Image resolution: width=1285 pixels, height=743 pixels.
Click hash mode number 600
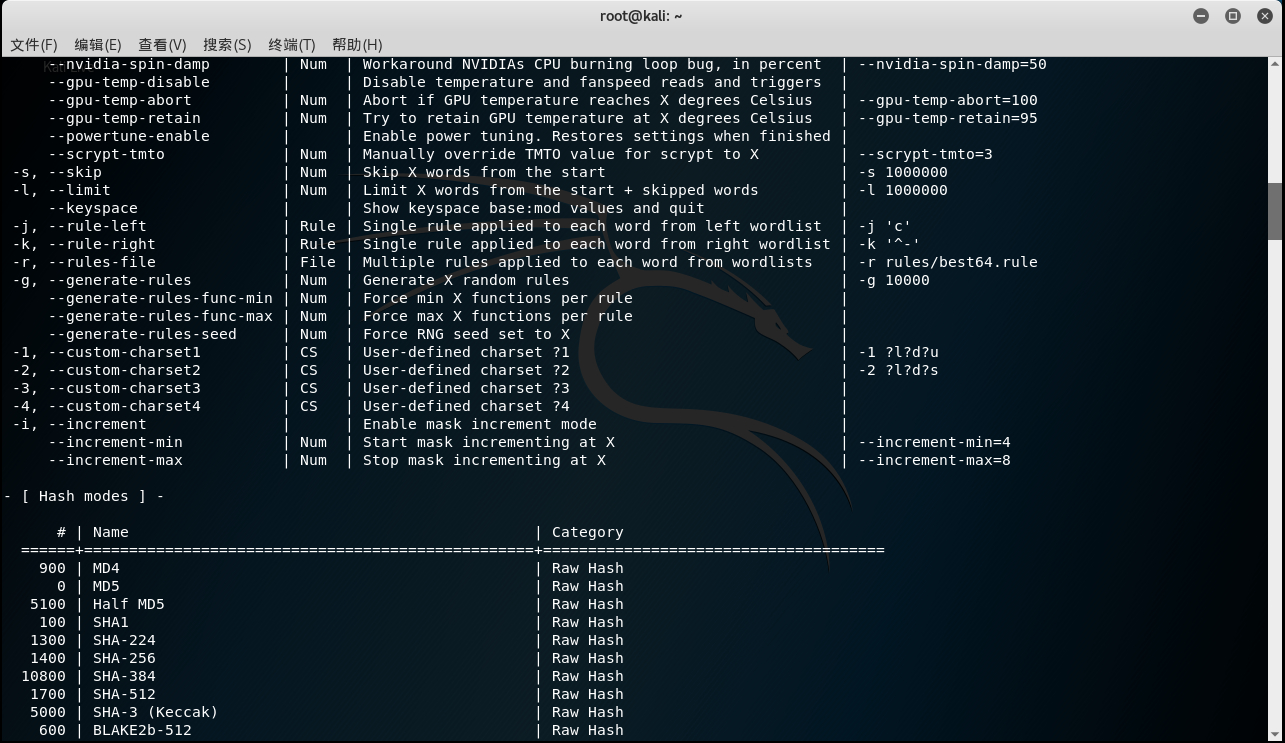point(52,730)
